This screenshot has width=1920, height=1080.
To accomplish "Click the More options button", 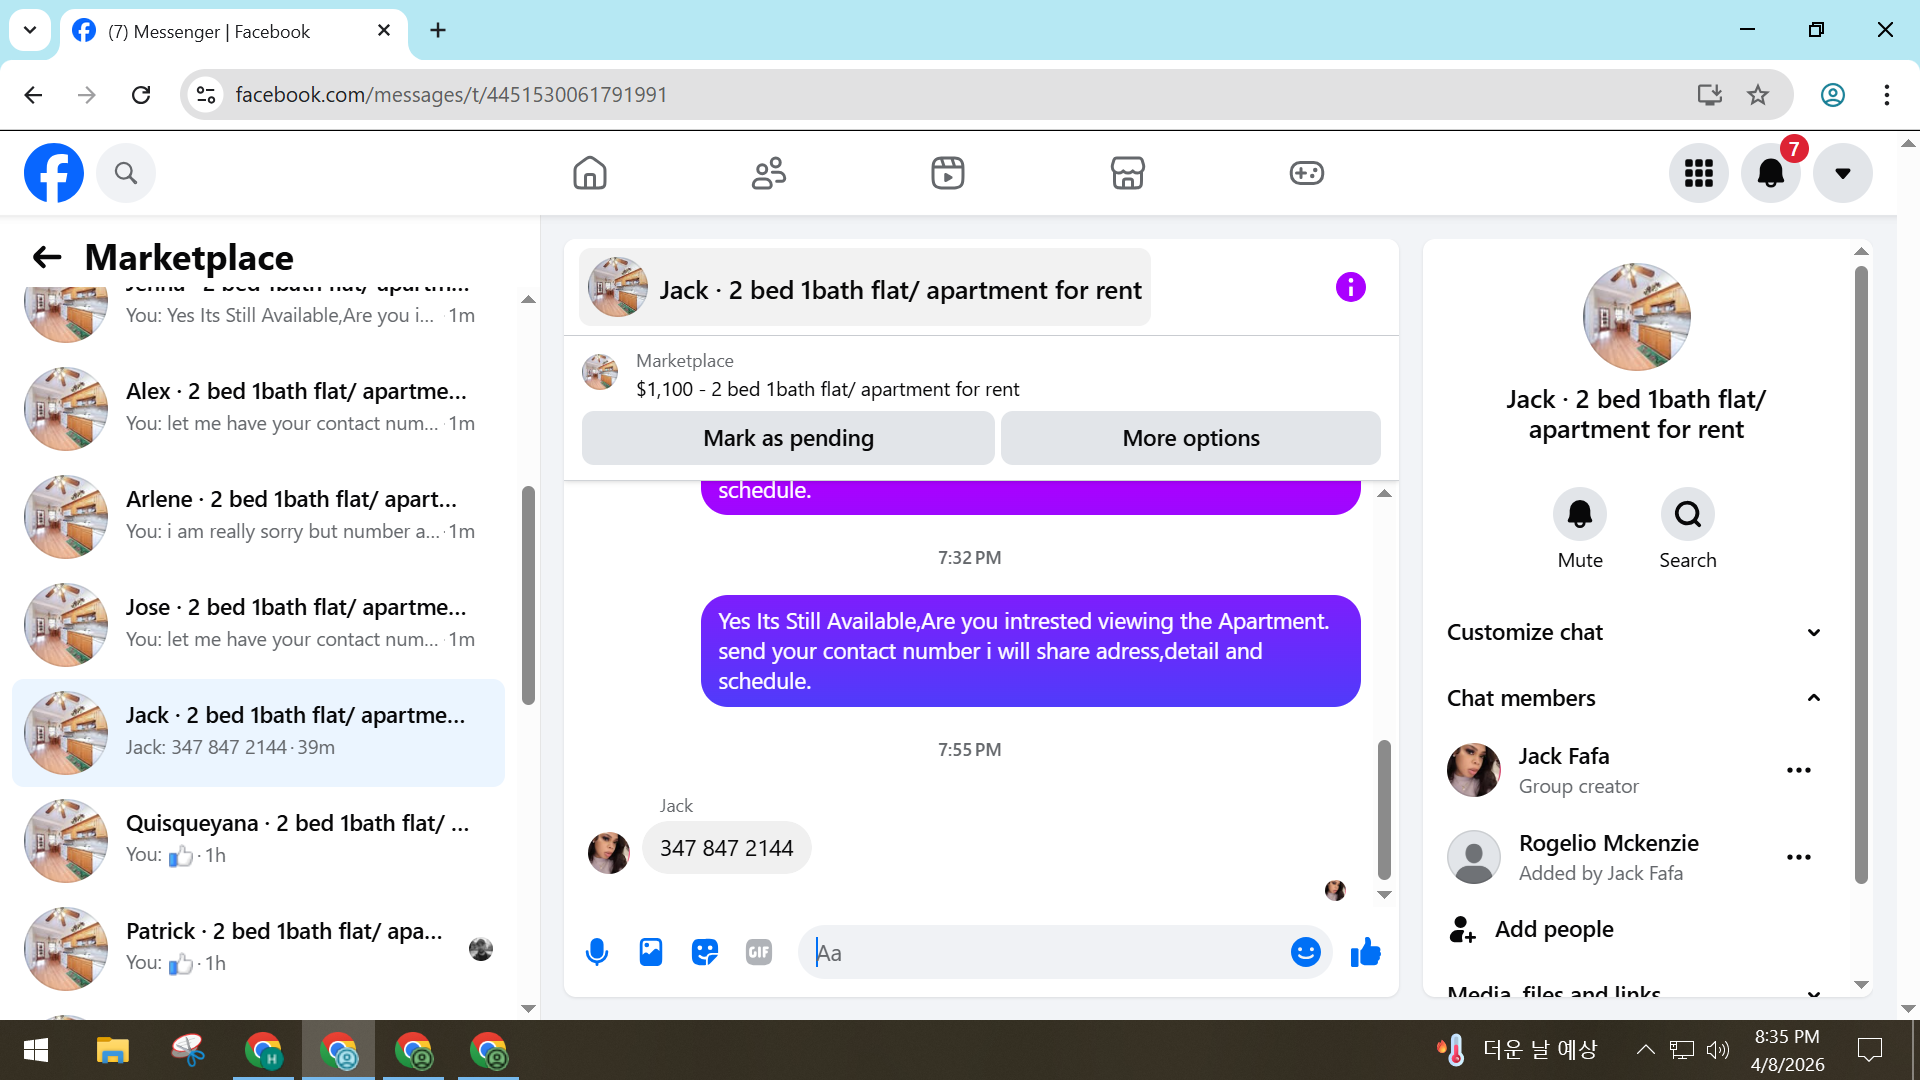I will [x=1190, y=438].
